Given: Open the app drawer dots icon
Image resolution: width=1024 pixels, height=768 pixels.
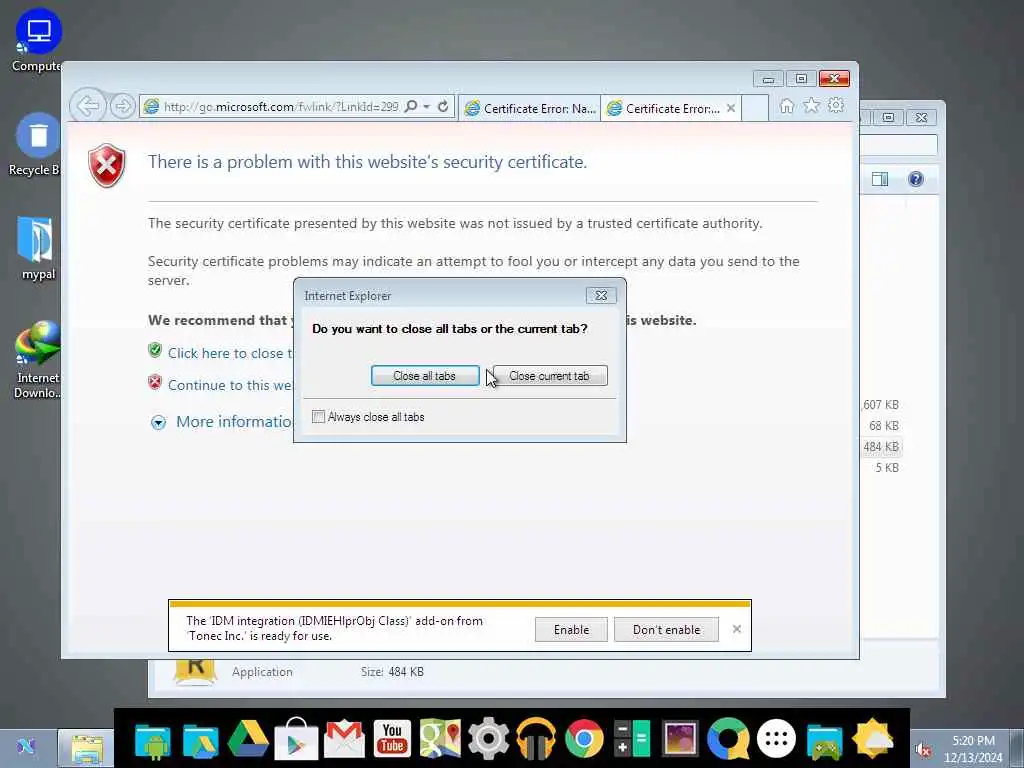Looking at the screenshot, I should (x=776, y=739).
